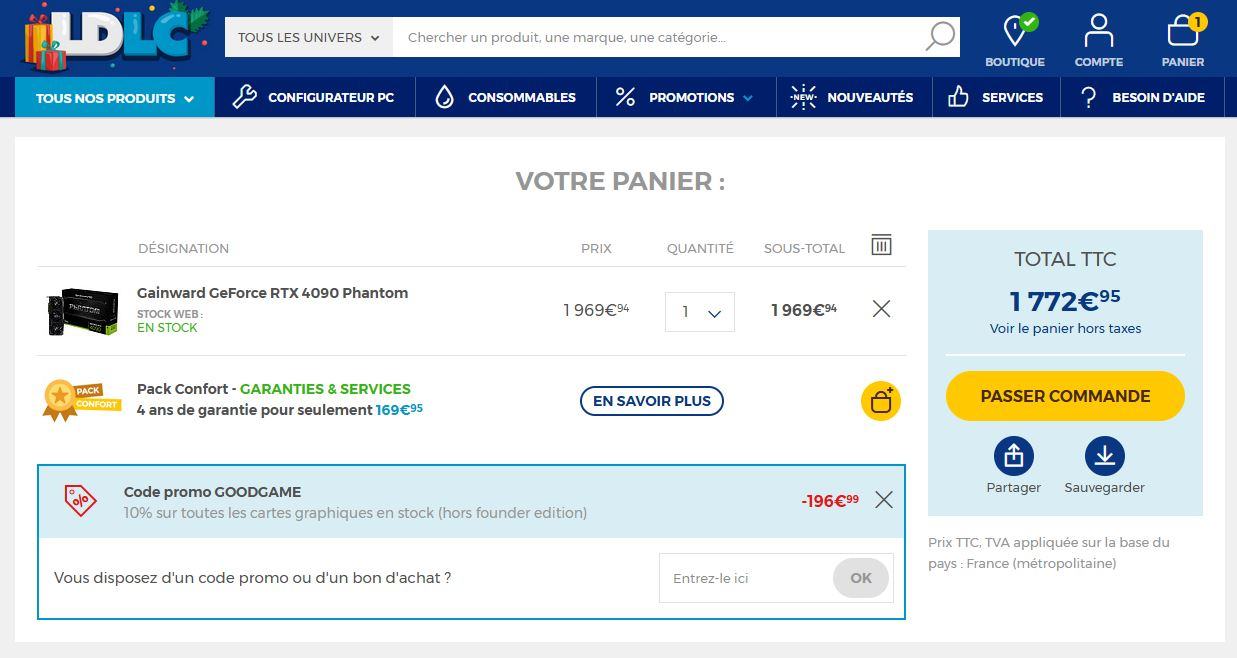The width and height of the screenshot is (1237, 658).
Task: Focus the promo code entry field
Action: [x=746, y=578]
